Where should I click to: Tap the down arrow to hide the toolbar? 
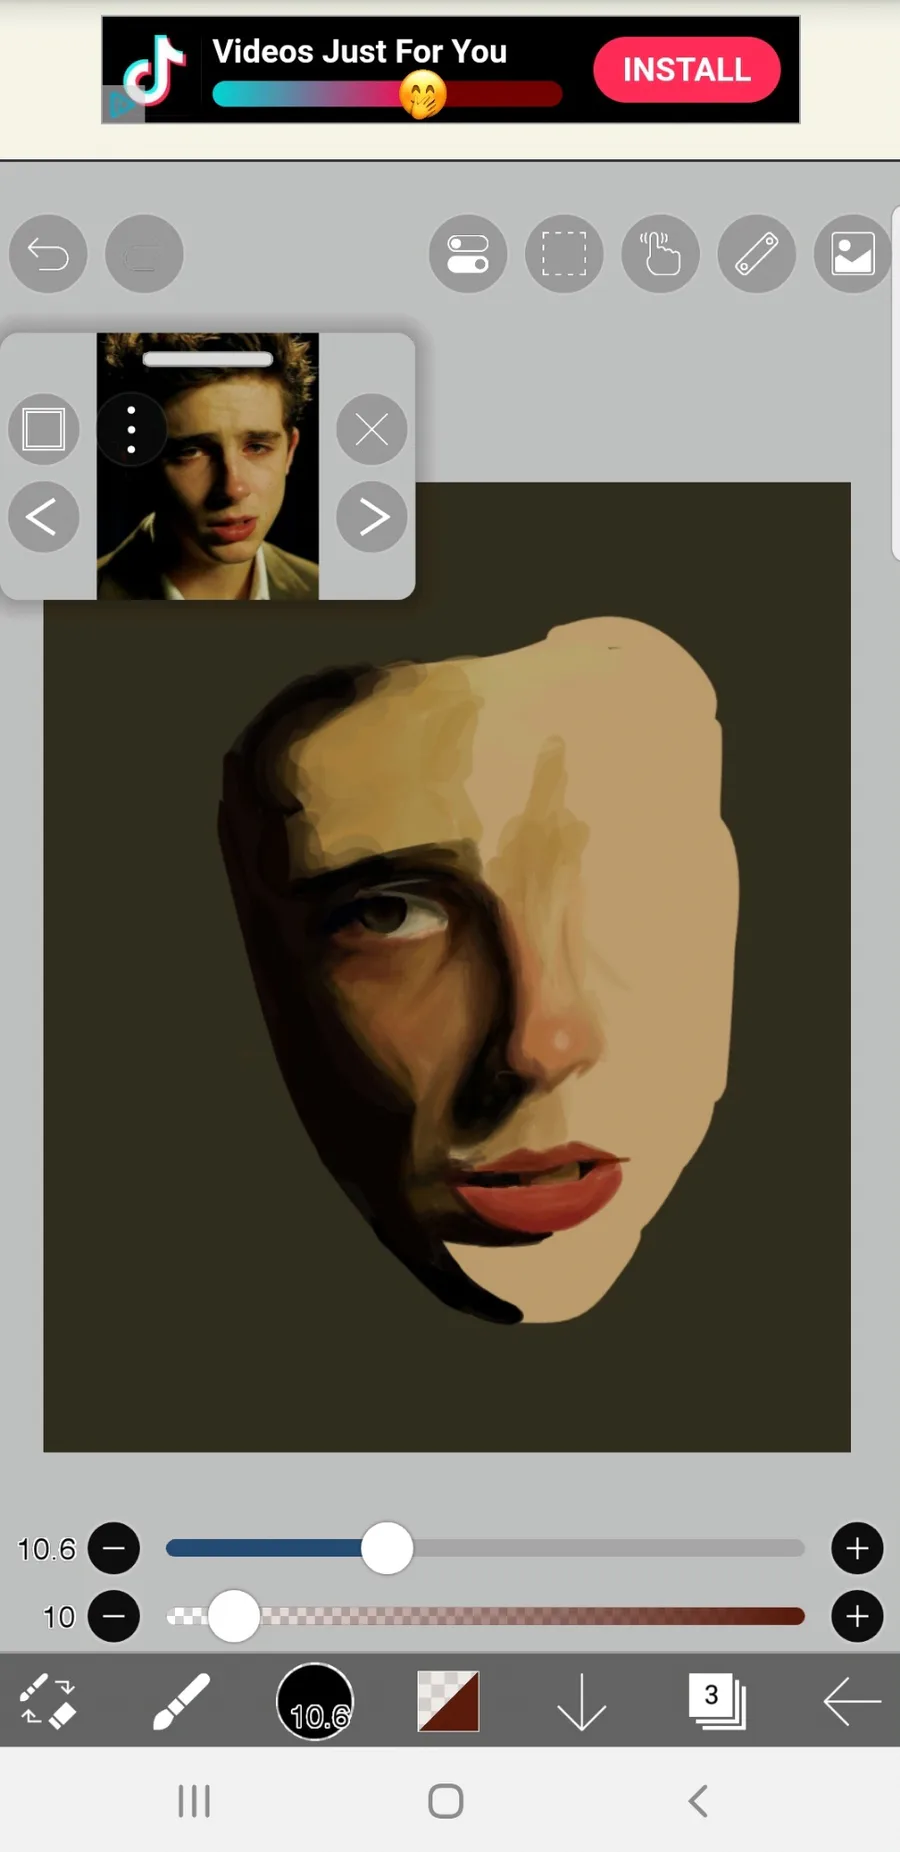[x=582, y=1702]
